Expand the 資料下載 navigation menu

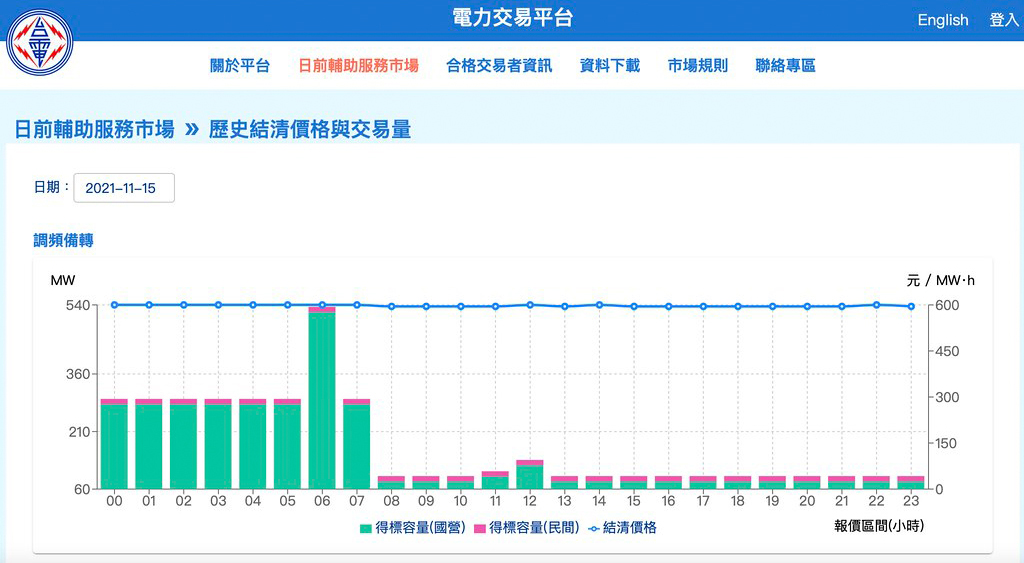point(610,66)
